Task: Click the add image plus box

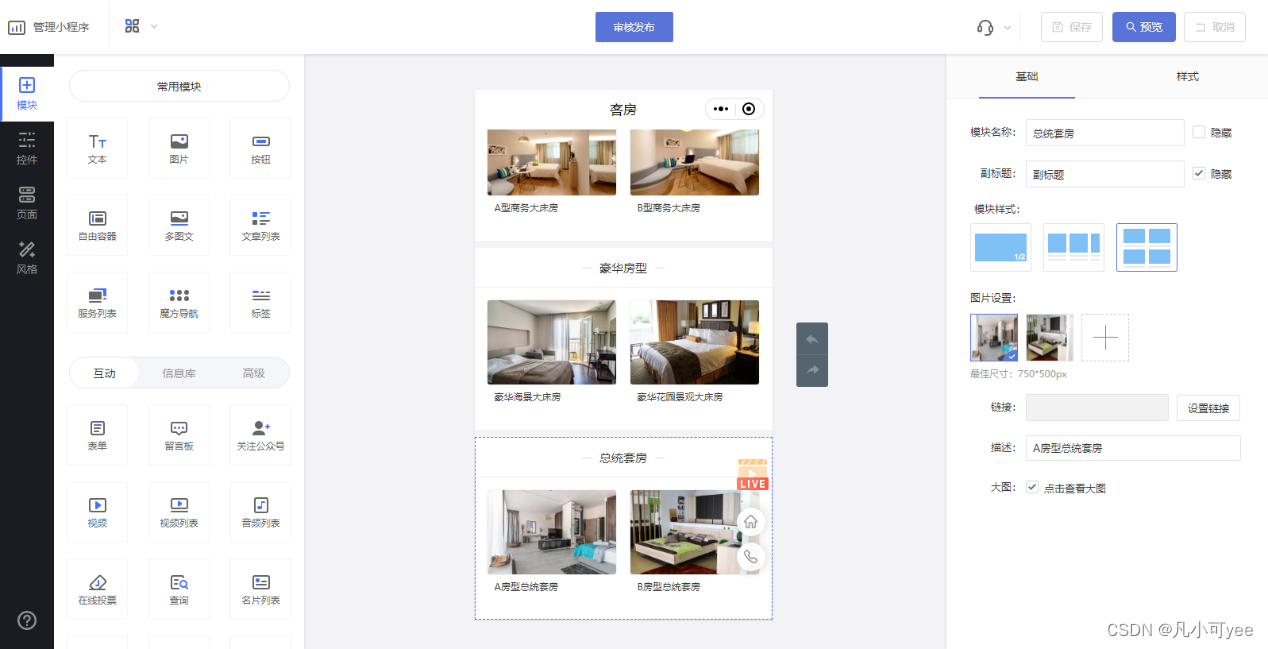Action: pyautogui.click(x=1105, y=338)
